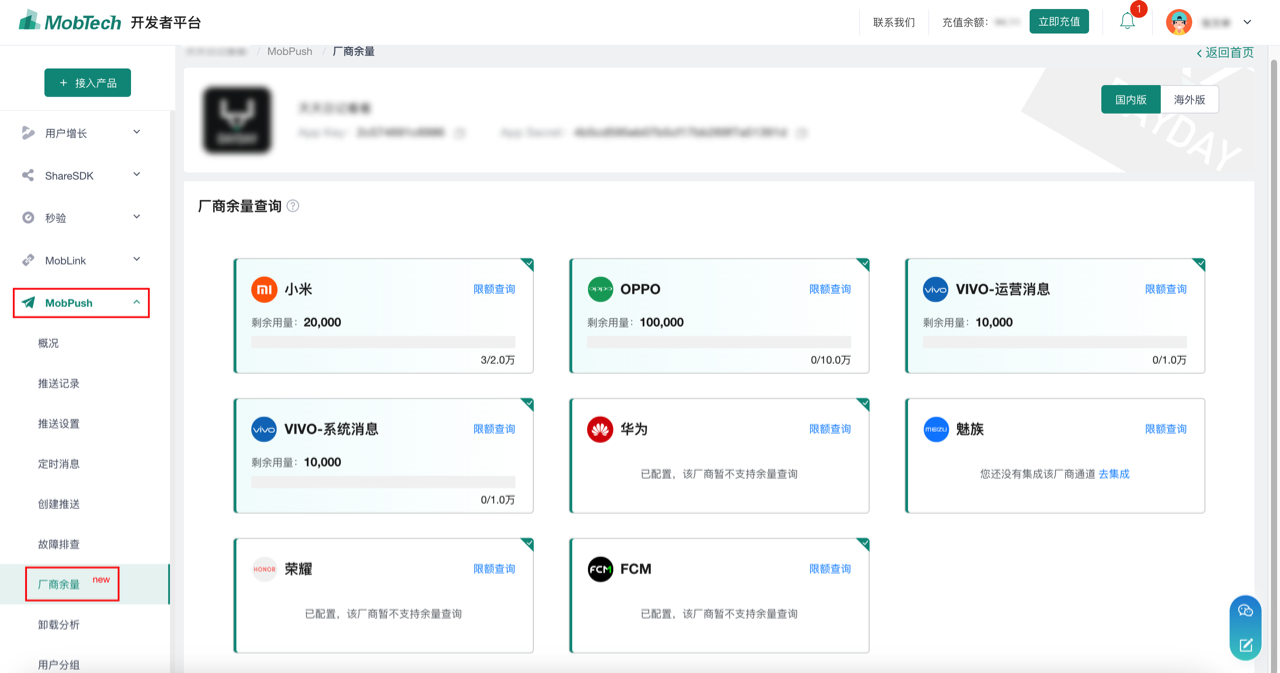The image size is (1280, 673).
Task: Expand the ShareSDK menu chevron
Action: [137, 175]
